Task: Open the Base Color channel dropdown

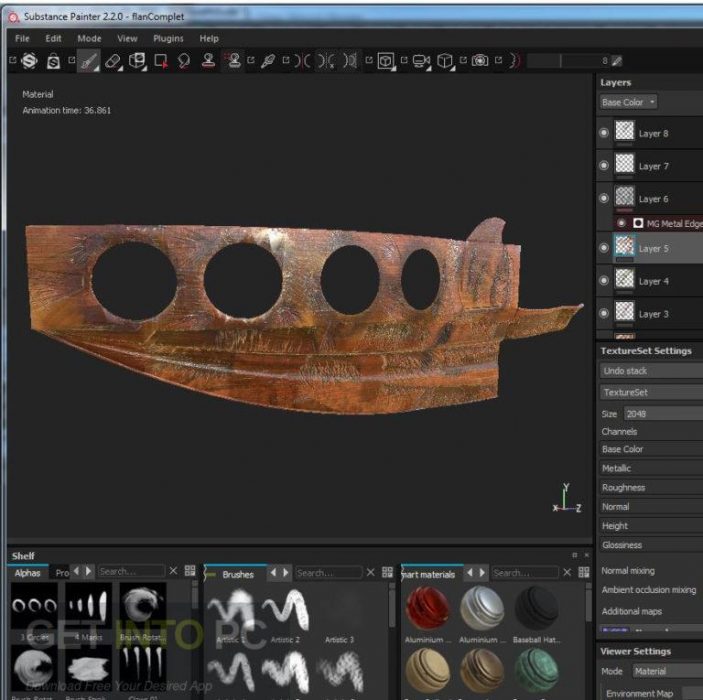Action: [x=628, y=102]
